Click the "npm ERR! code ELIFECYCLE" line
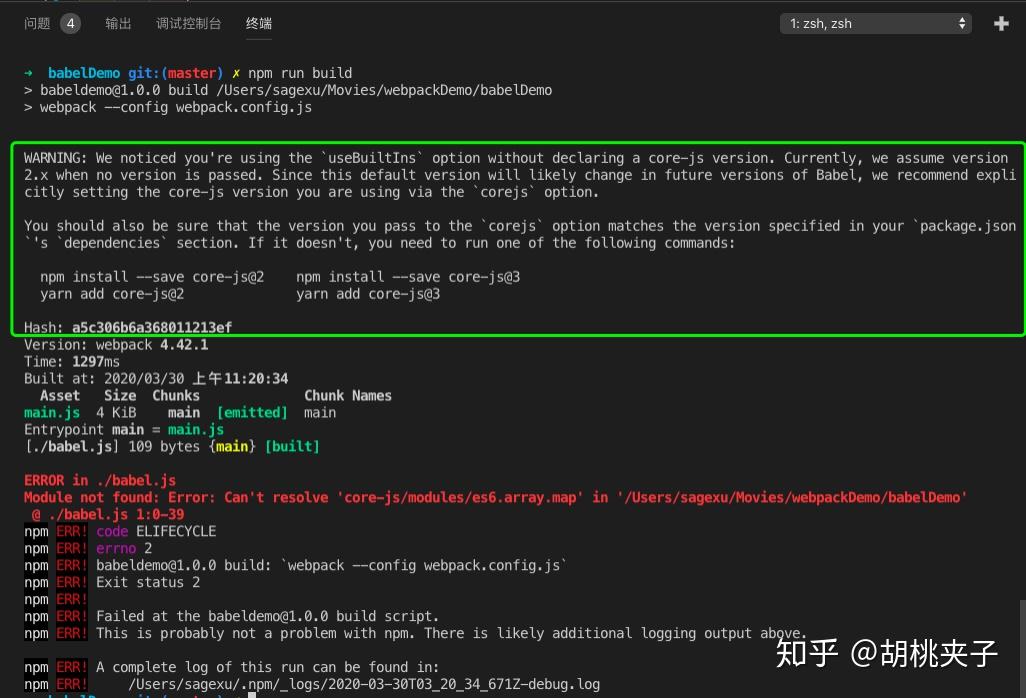The width and height of the screenshot is (1026, 698). (x=120, y=531)
